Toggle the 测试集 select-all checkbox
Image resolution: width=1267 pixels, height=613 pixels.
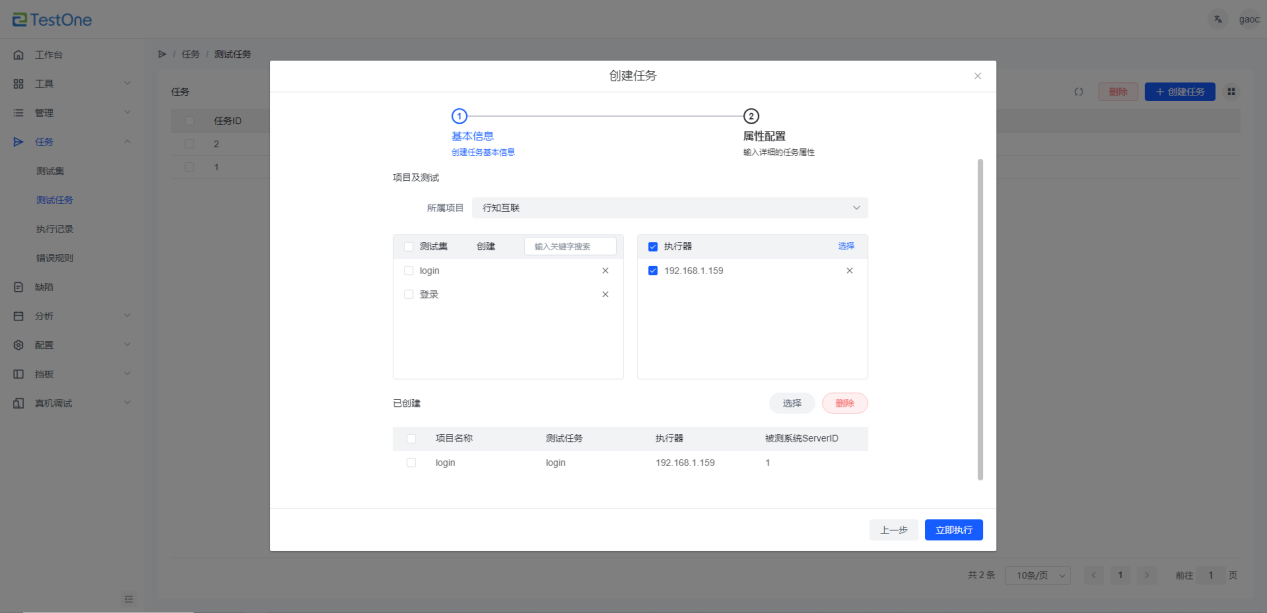click(408, 246)
